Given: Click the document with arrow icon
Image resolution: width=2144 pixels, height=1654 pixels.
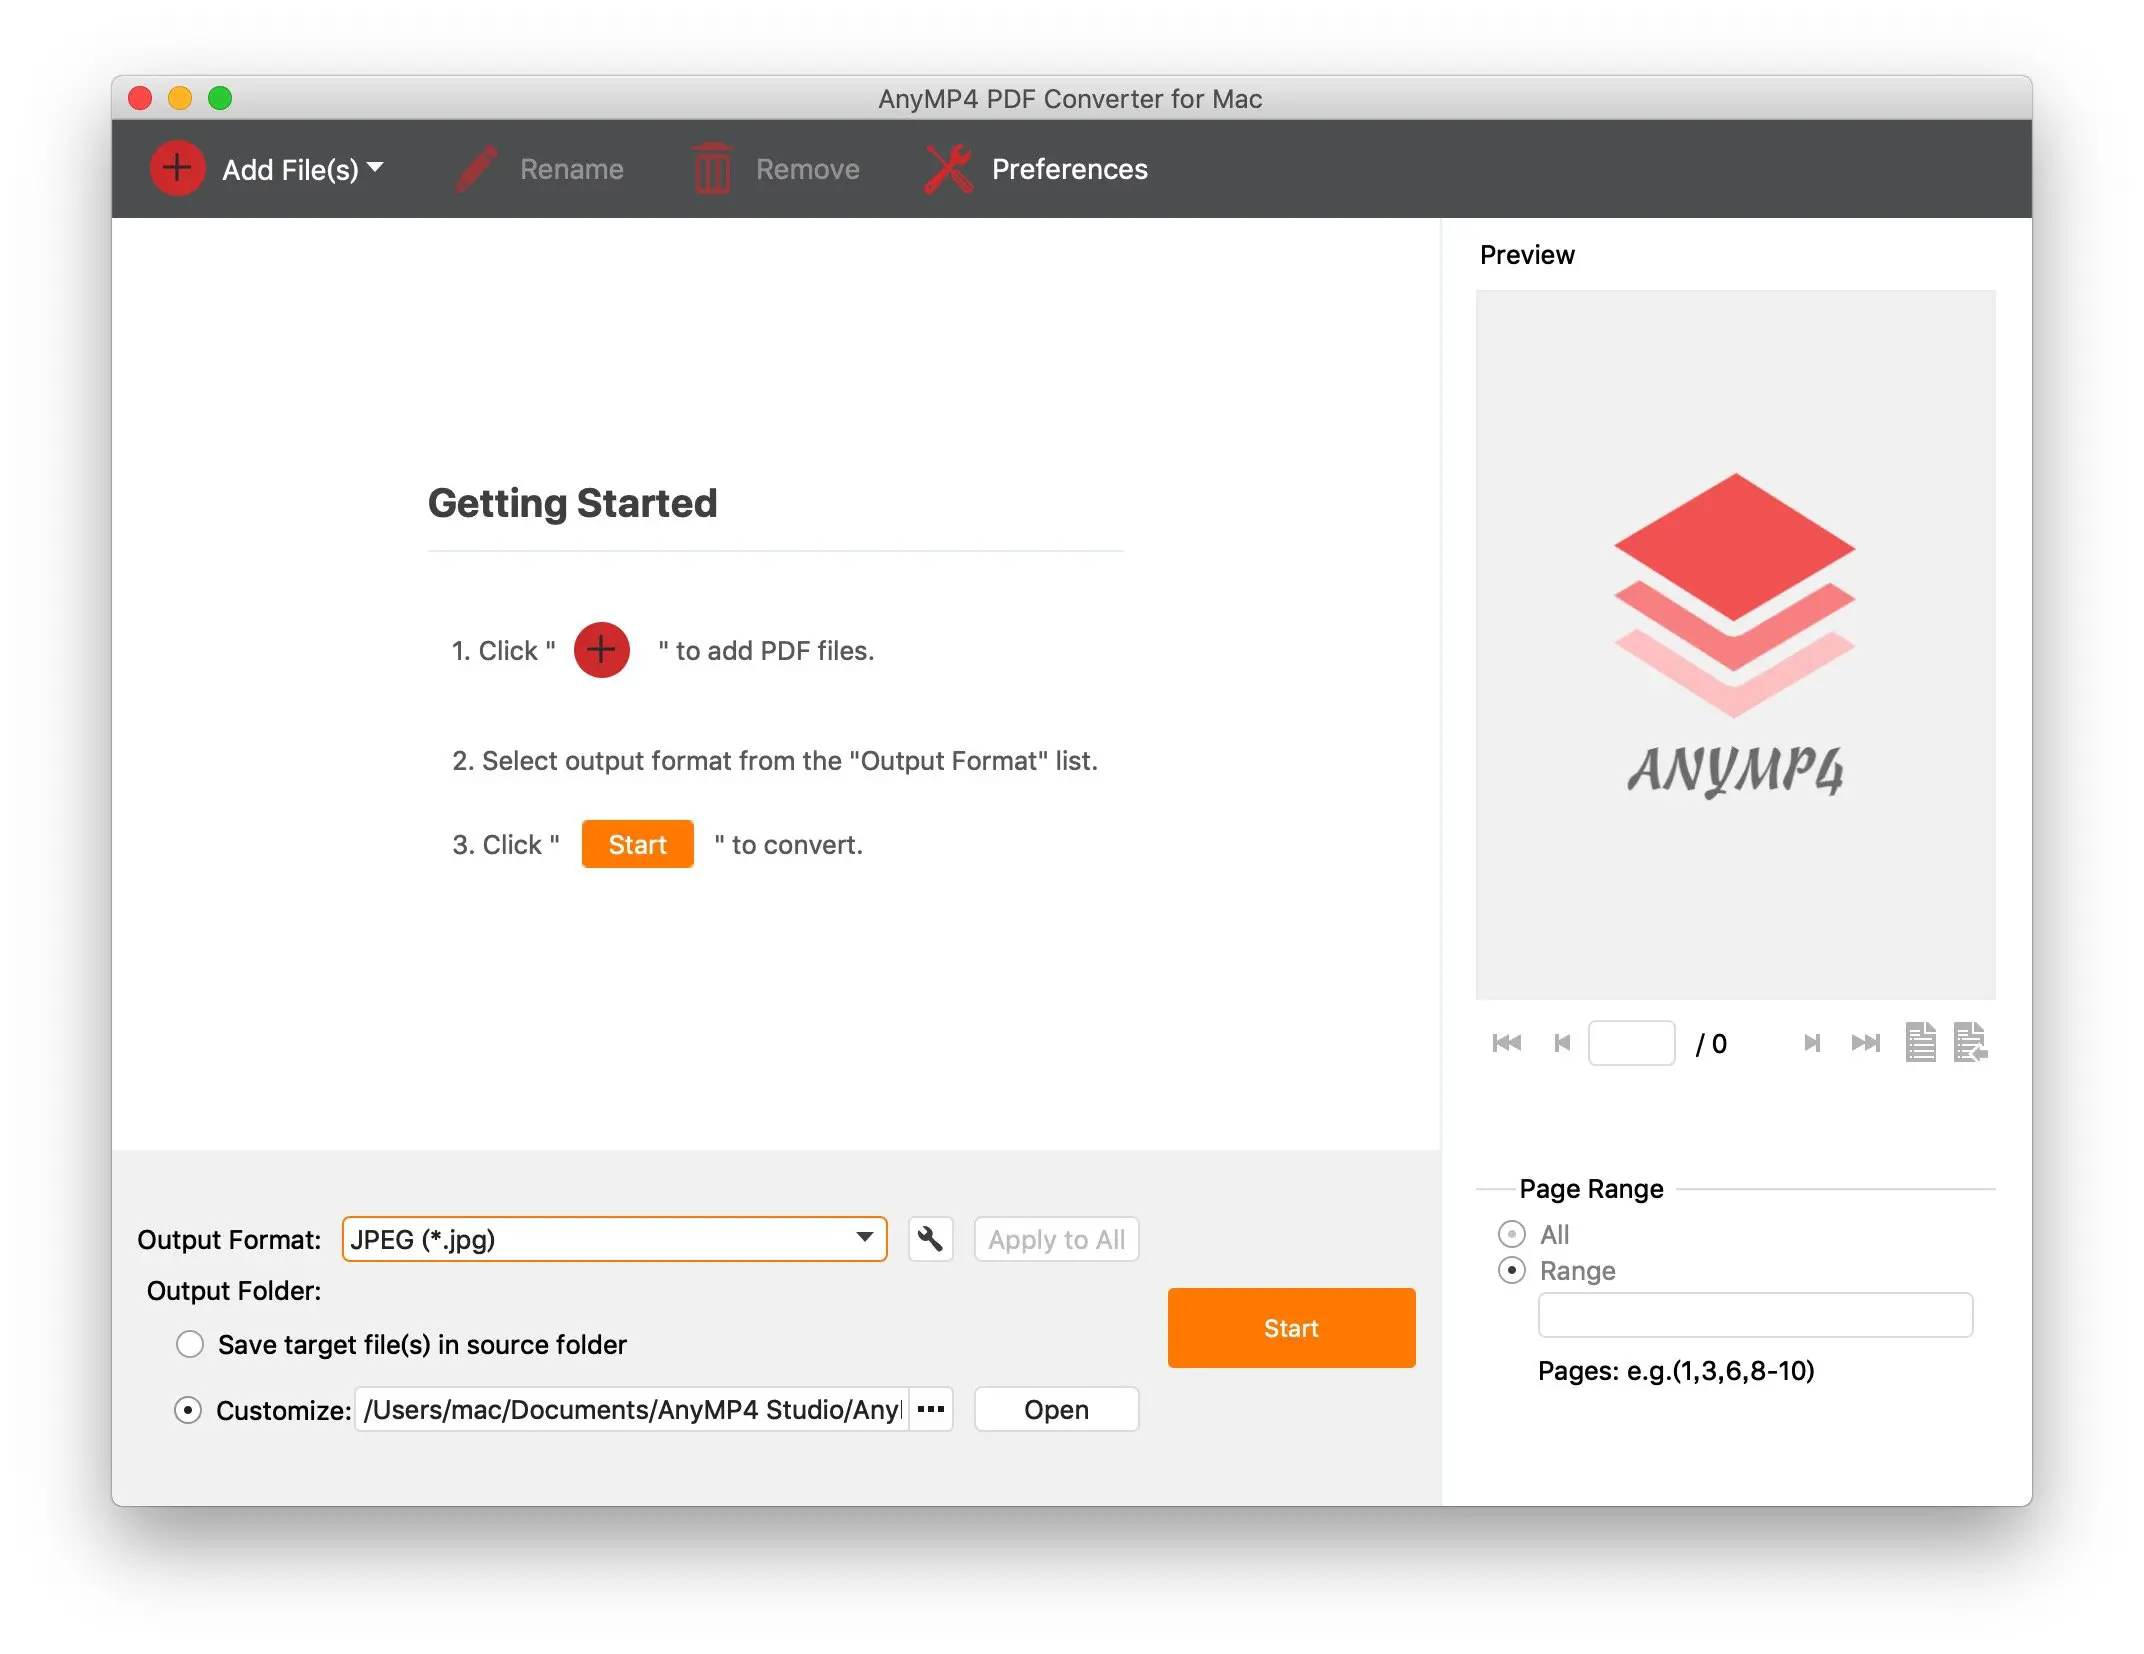Looking at the screenshot, I should tap(1970, 1042).
